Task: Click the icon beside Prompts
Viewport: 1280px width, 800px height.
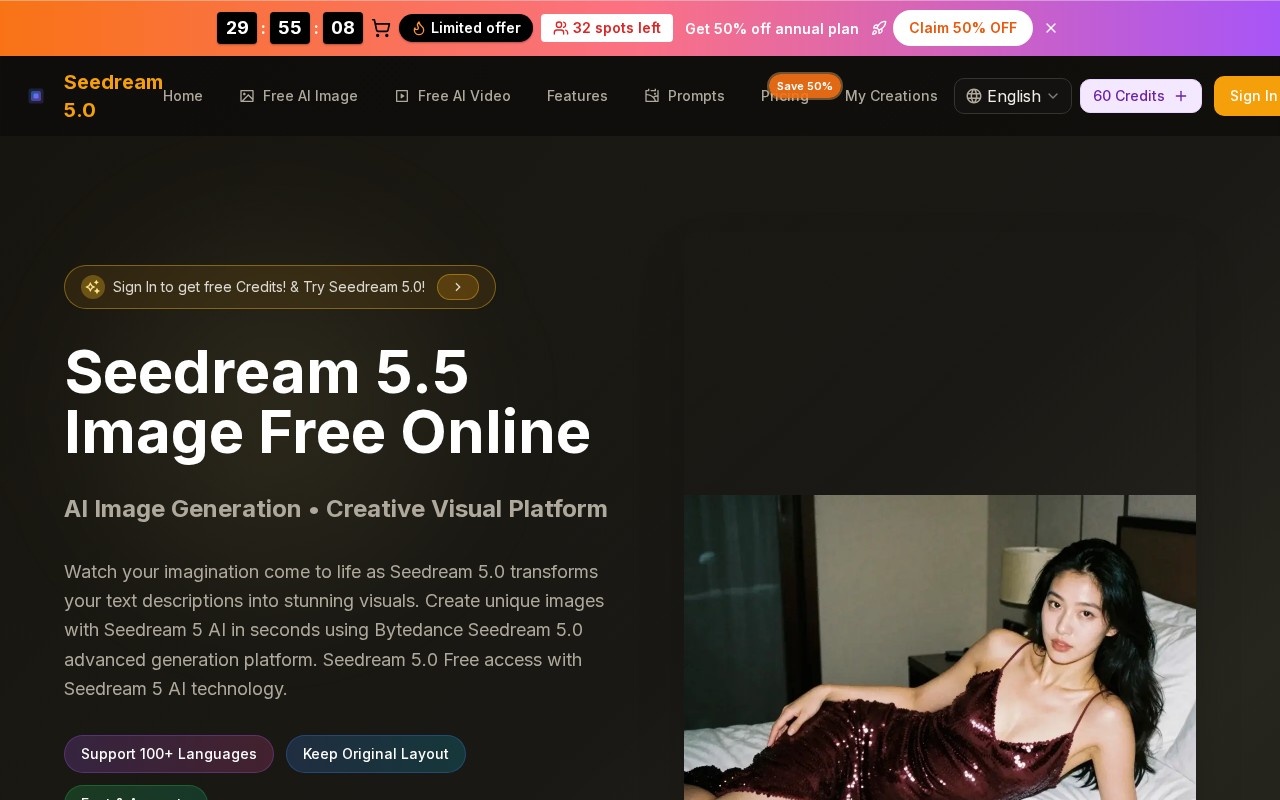Action: pos(652,96)
